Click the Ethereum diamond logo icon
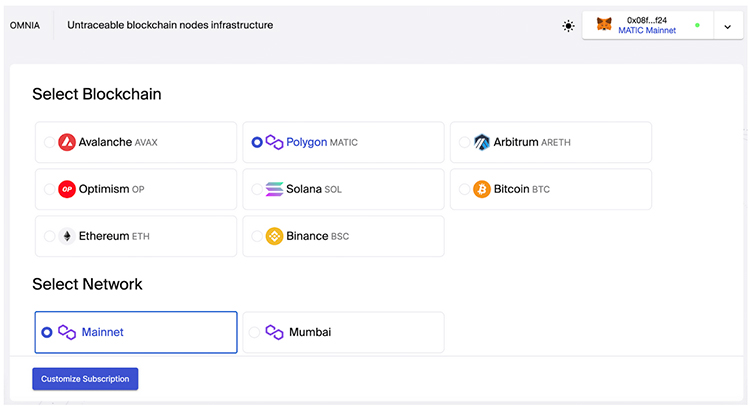This screenshot has height=406, width=750. [x=67, y=236]
